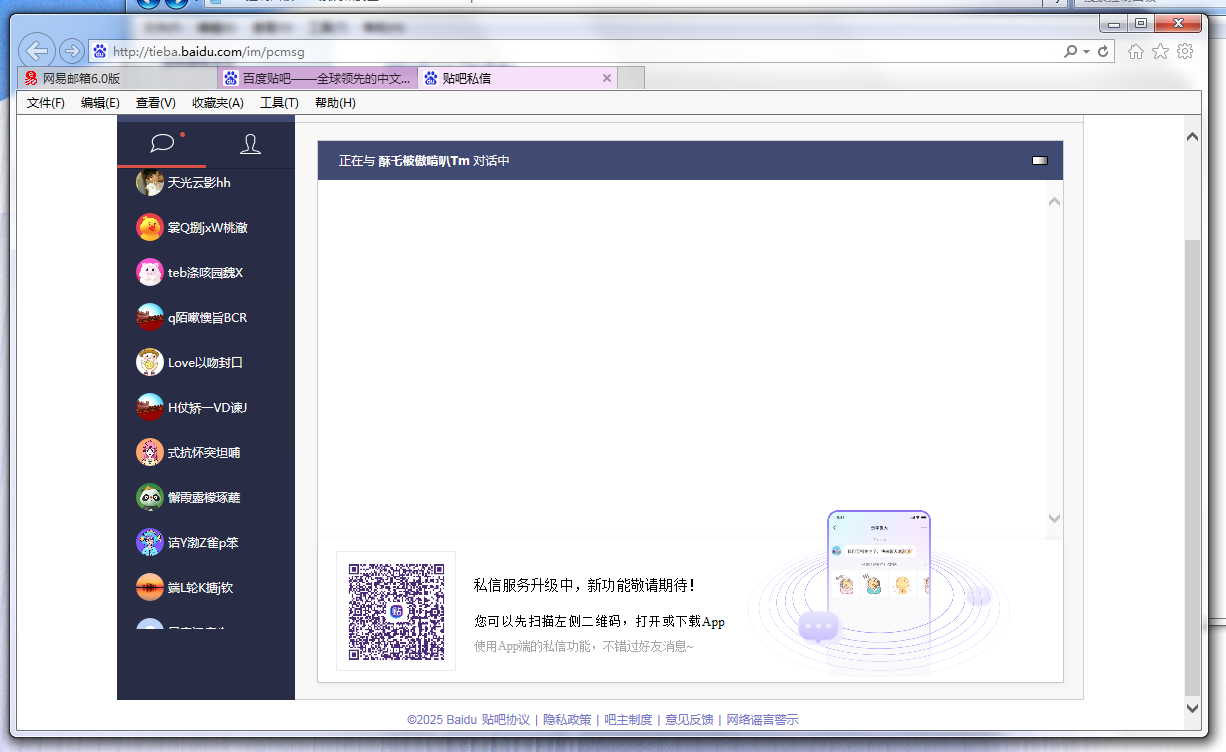Minimize the chat panel via header icon
Image resolution: width=1226 pixels, height=752 pixels.
pyautogui.click(x=1040, y=160)
